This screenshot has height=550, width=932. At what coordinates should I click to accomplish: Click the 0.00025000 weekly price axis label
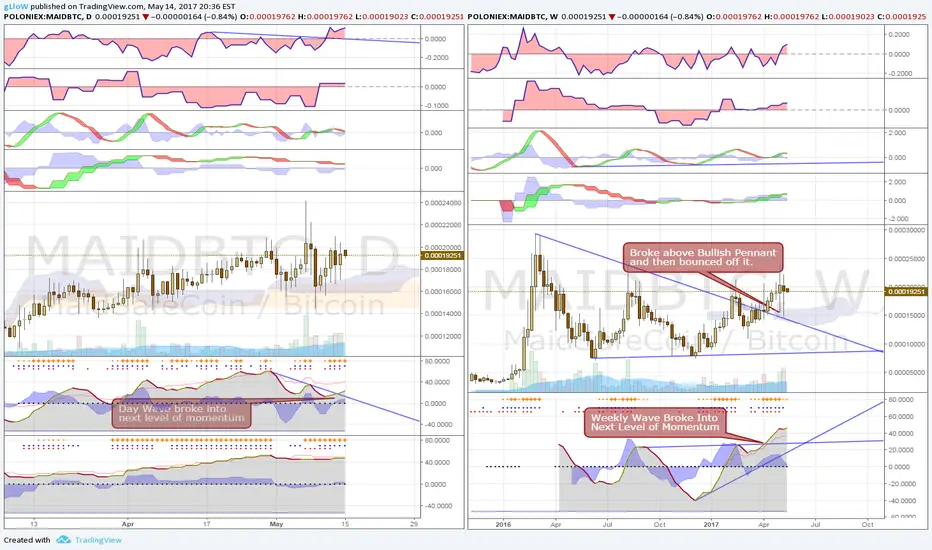click(907, 258)
